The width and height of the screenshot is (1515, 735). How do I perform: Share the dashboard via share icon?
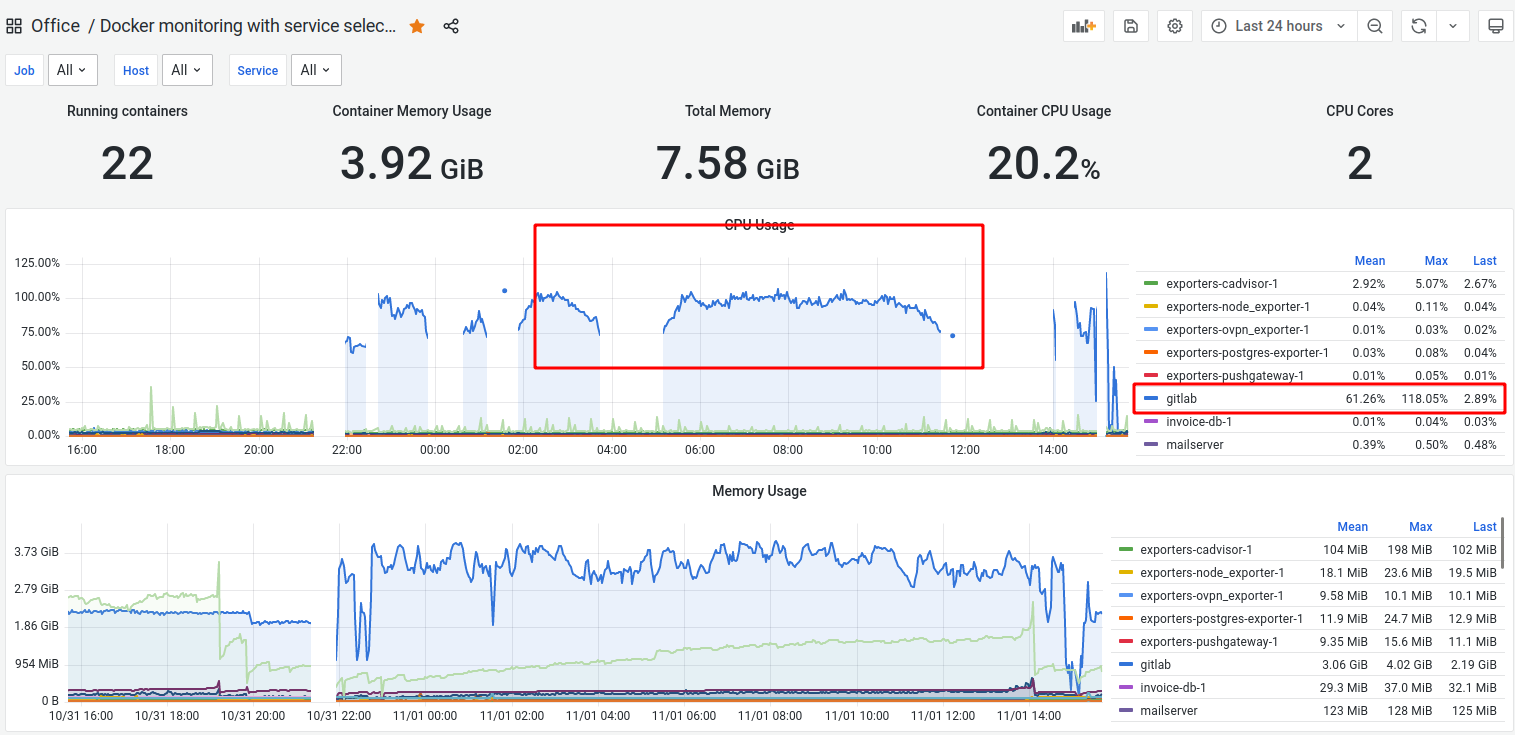[451, 27]
